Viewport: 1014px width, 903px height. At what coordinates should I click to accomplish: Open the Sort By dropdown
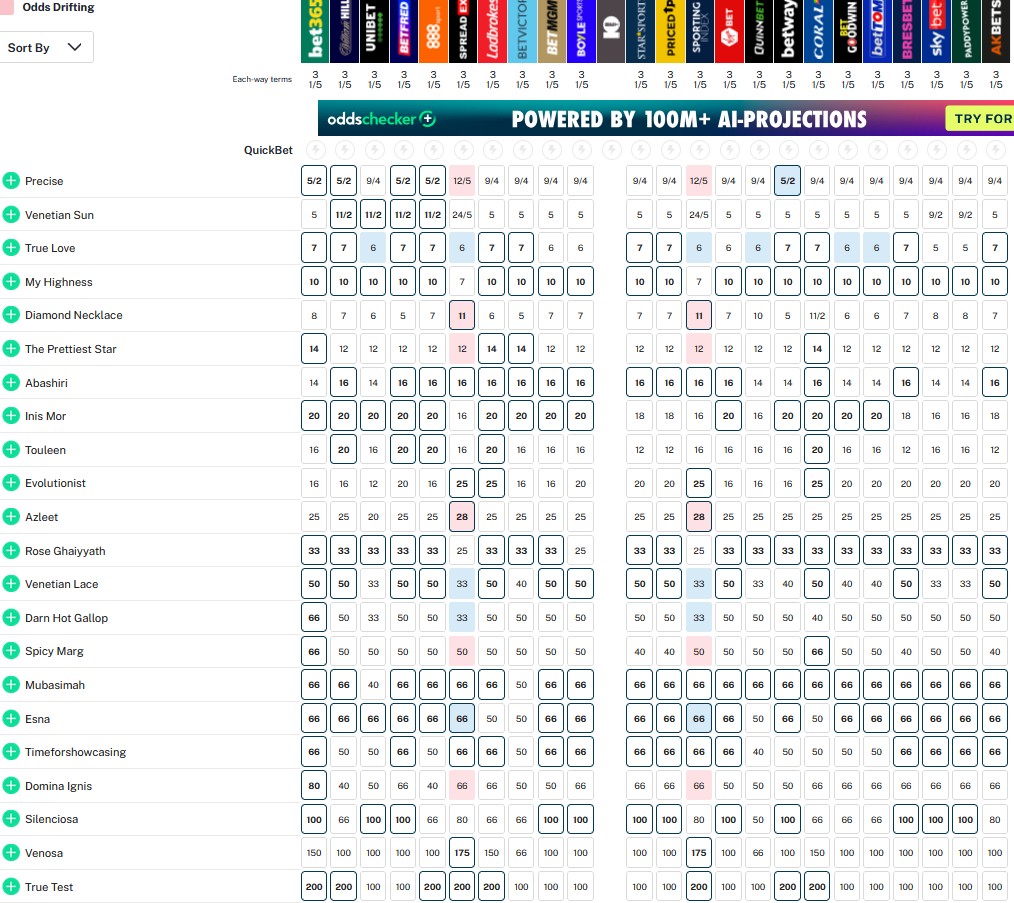(46, 47)
